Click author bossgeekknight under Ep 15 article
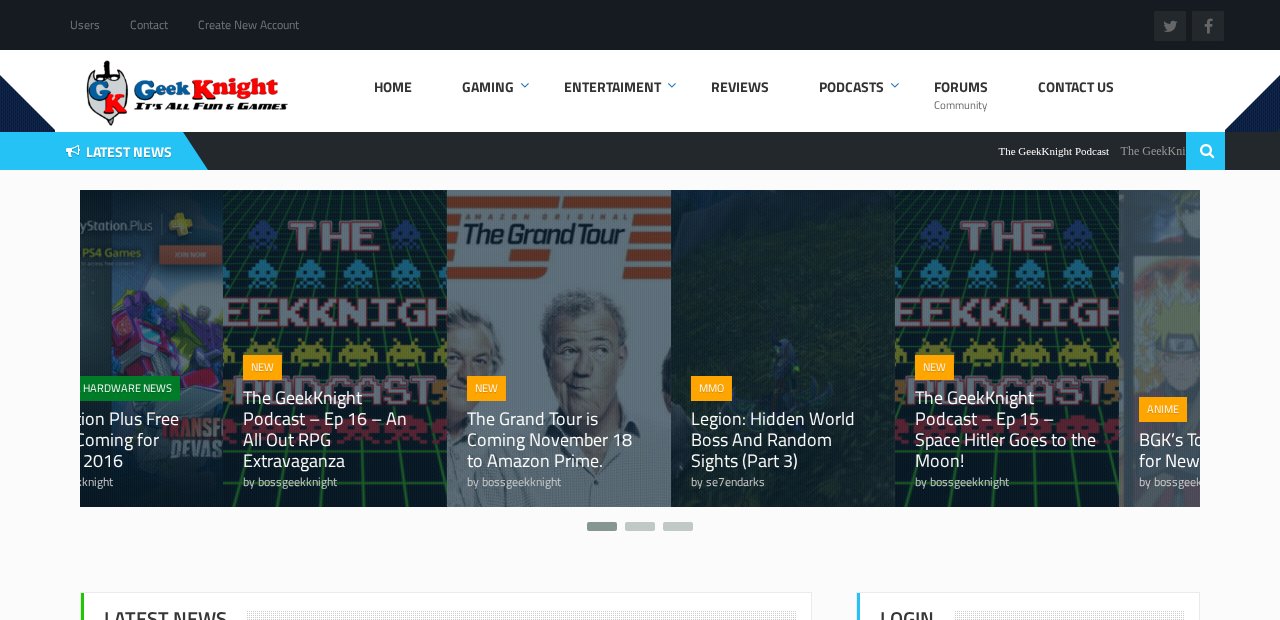The width and height of the screenshot is (1280, 620). tap(970, 482)
